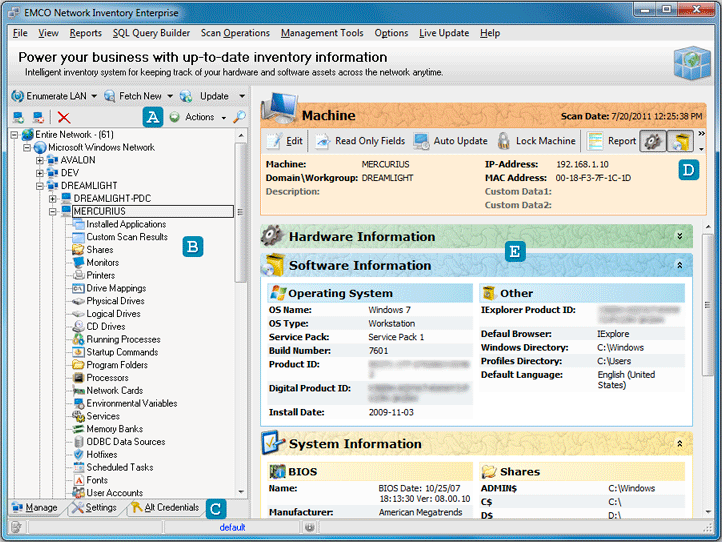Image resolution: width=722 pixels, height=542 pixels.
Task: Select Fonts in the tree
Action: (x=97, y=480)
